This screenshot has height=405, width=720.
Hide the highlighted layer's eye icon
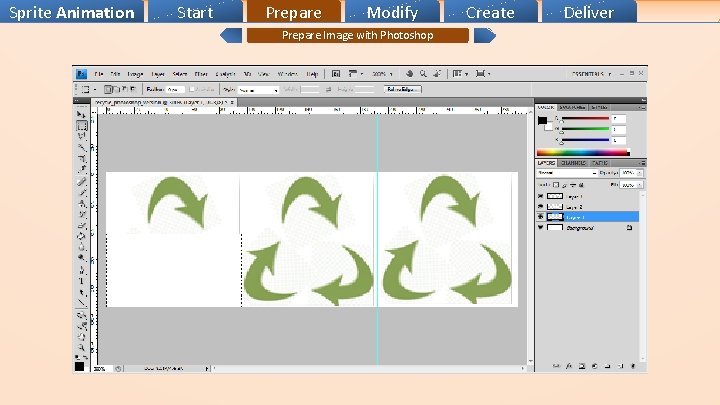pos(540,217)
